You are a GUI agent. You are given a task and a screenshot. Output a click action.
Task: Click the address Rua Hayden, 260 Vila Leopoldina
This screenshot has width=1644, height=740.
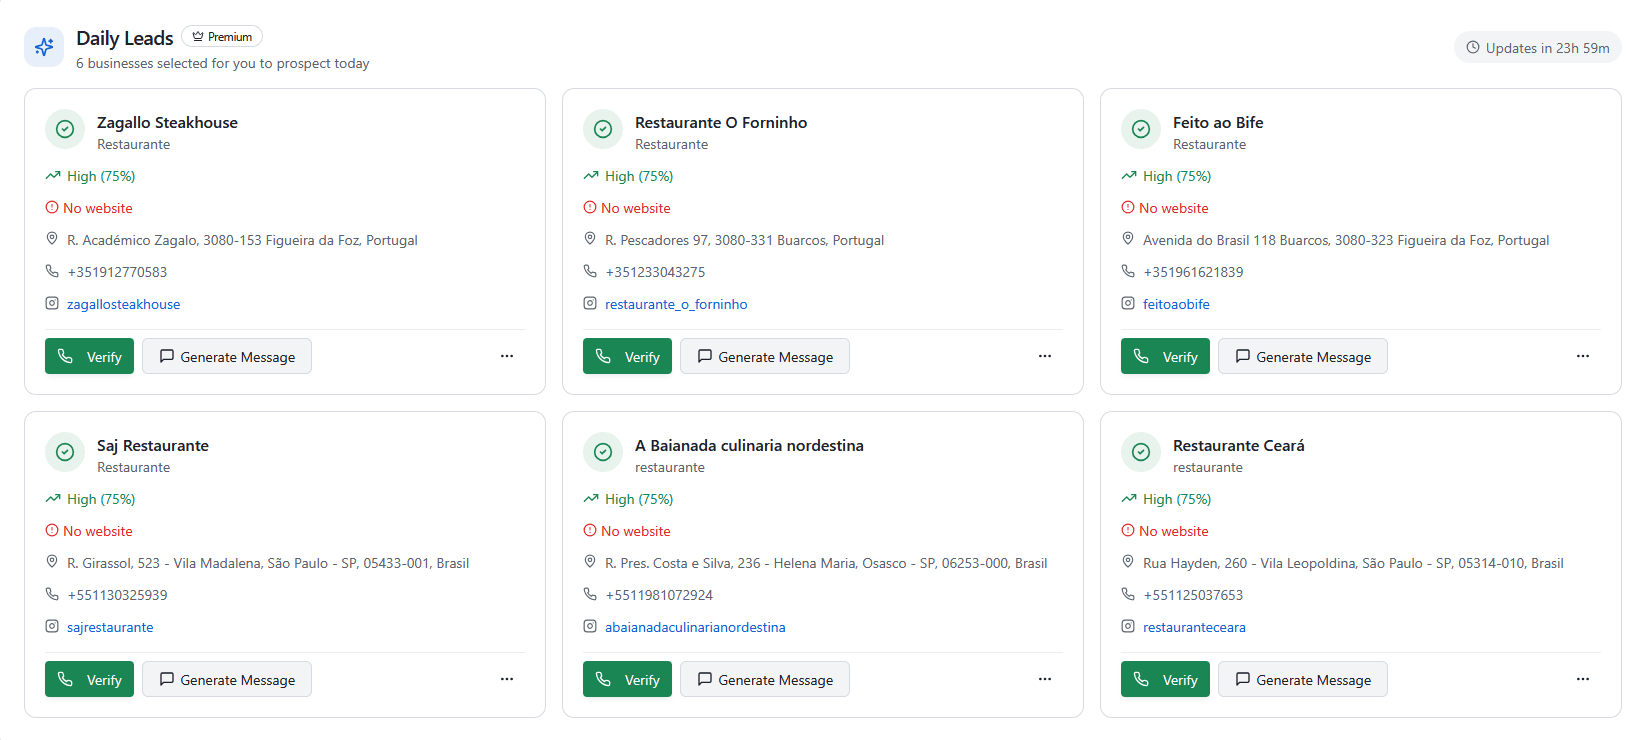point(1353,563)
